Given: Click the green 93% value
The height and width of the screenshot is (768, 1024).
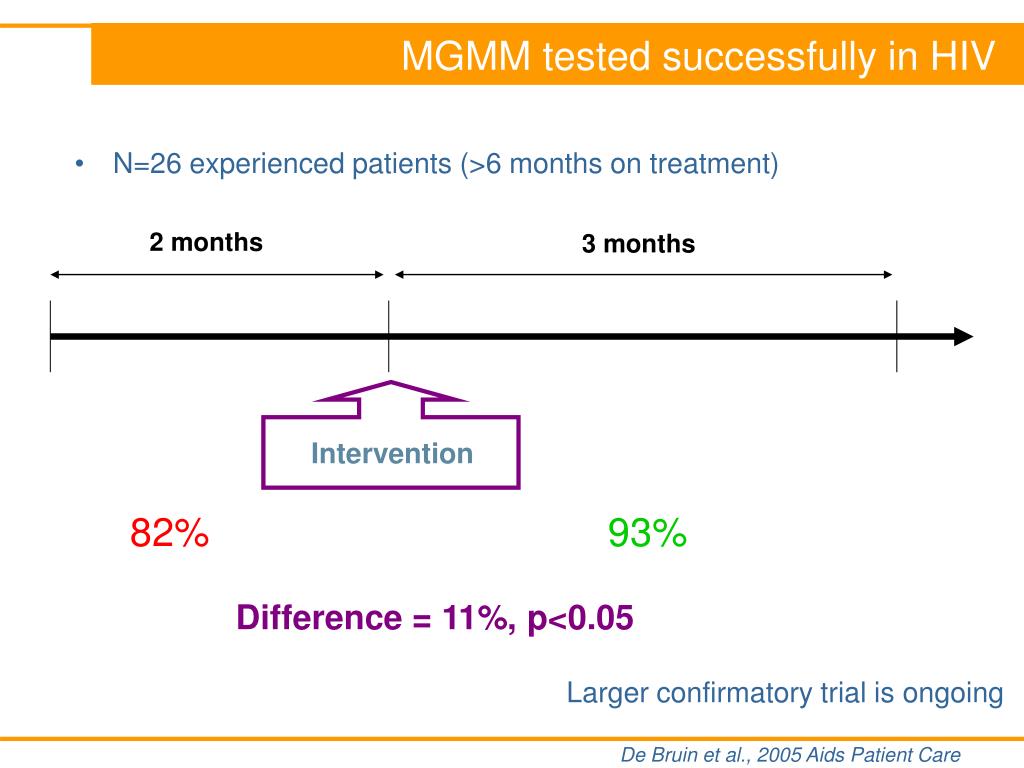Looking at the screenshot, I should 647,533.
